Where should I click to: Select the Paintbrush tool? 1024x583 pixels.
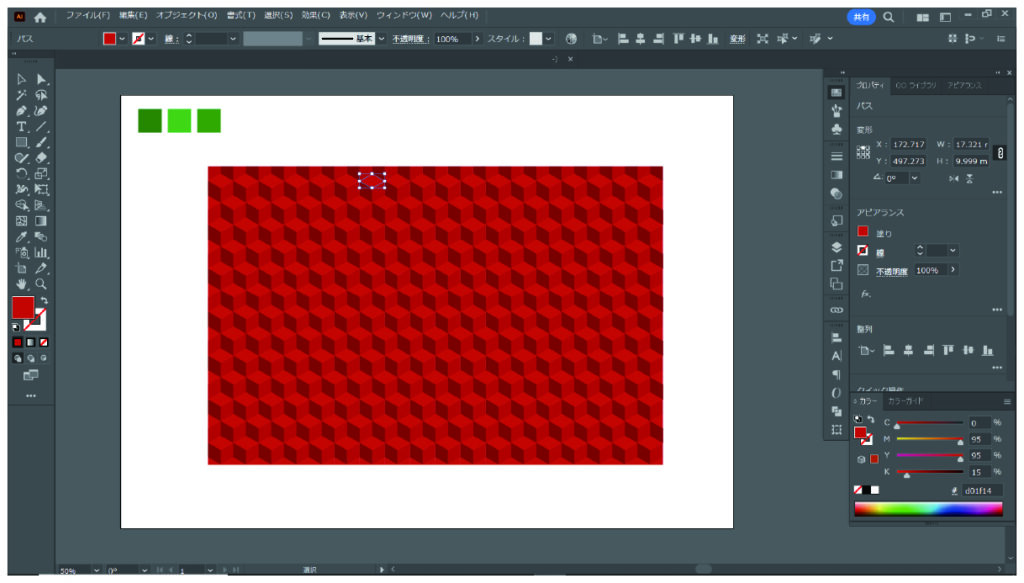(41, 142)
